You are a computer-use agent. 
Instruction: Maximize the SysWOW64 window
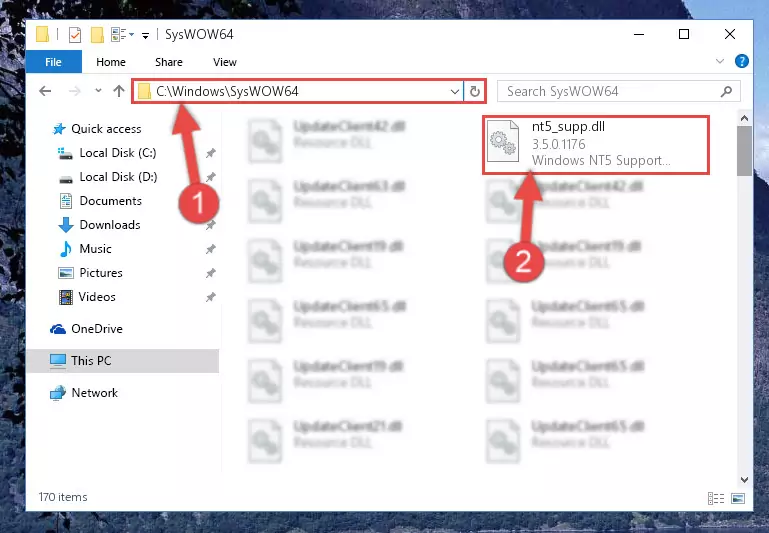(684, 34)
